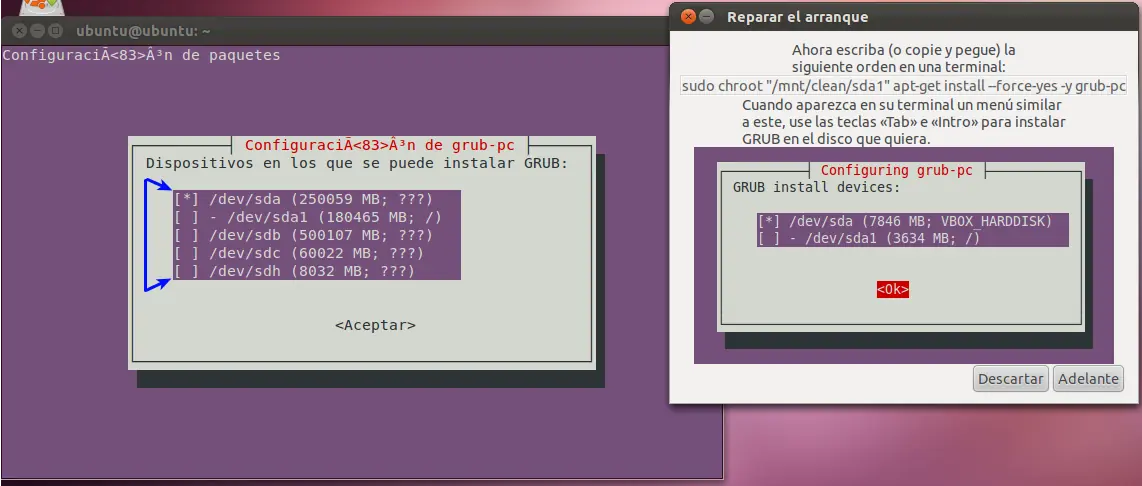1142x486 pixels.
Task: Maximize the ubuntu@ubuntu terminal window
Action: (x=55, y=31)
